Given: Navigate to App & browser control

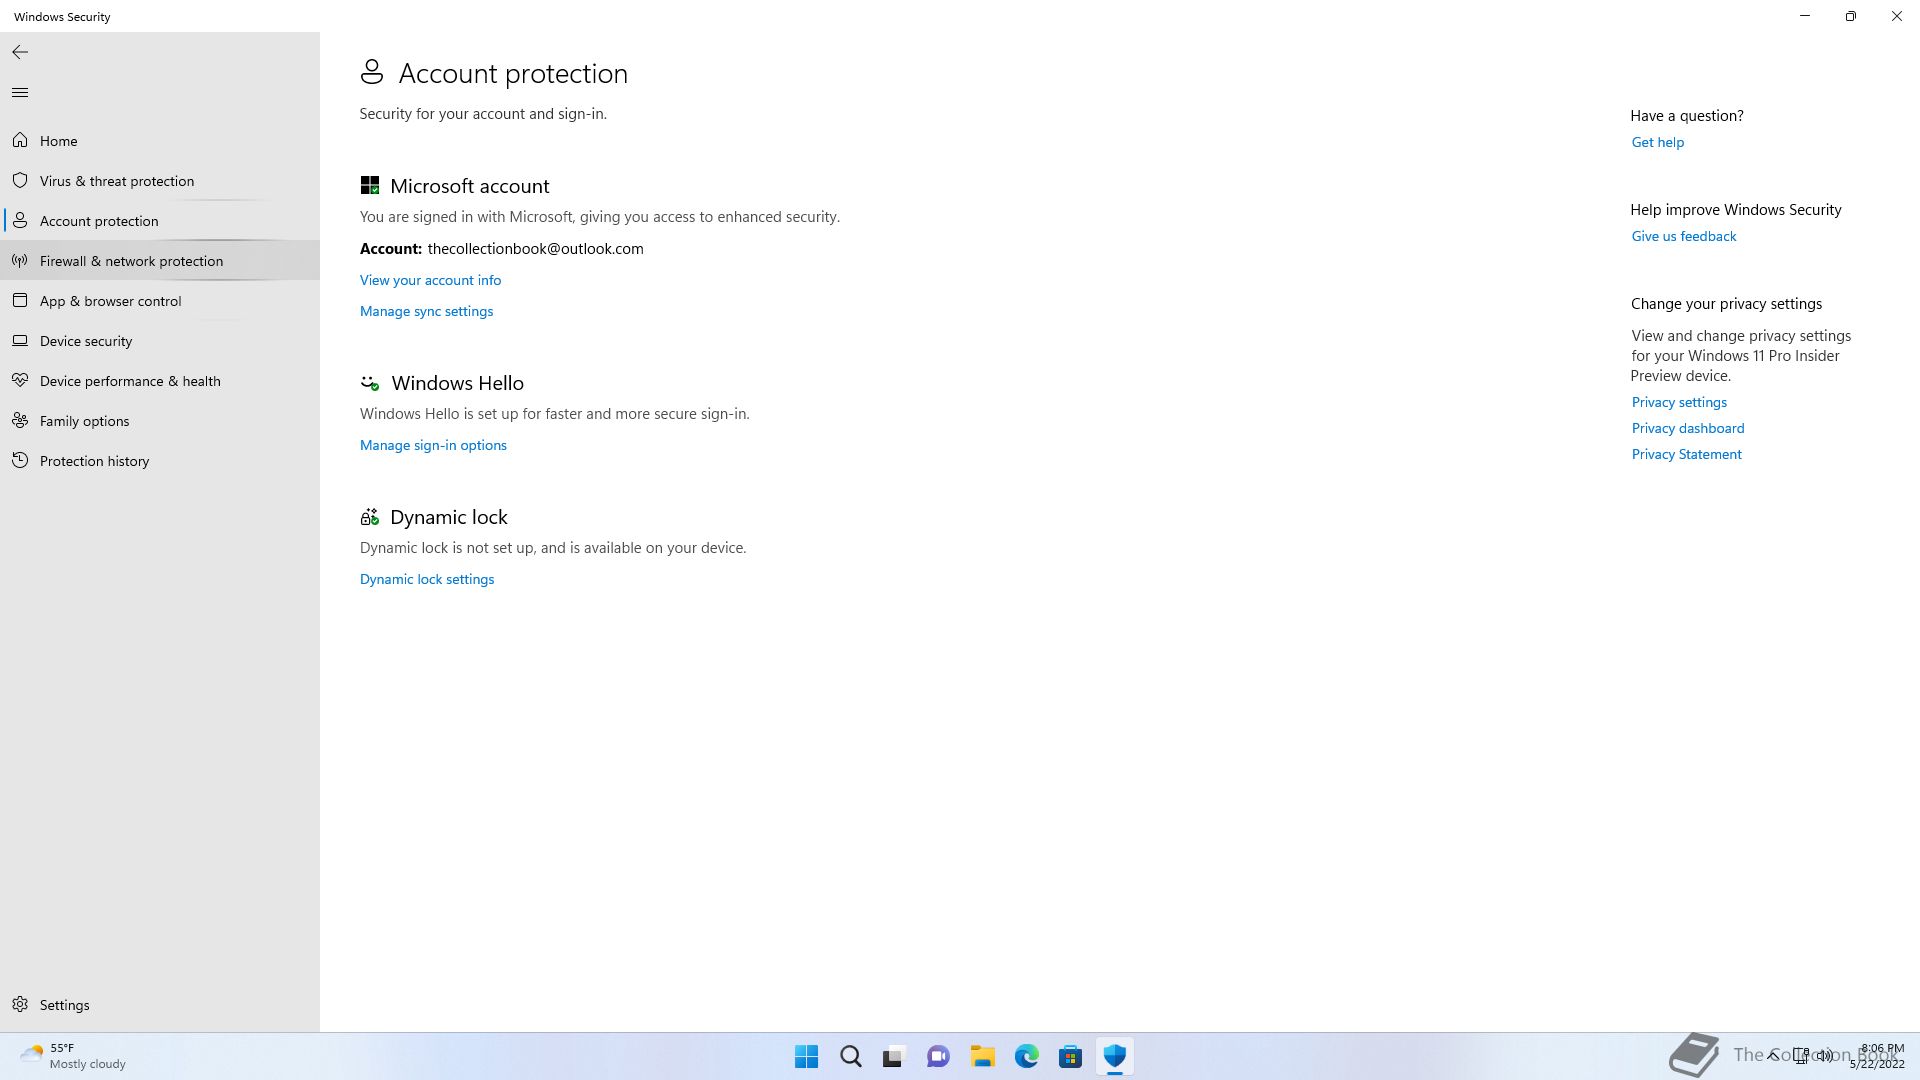Looking at the screenshot, I should click(160, 301).
